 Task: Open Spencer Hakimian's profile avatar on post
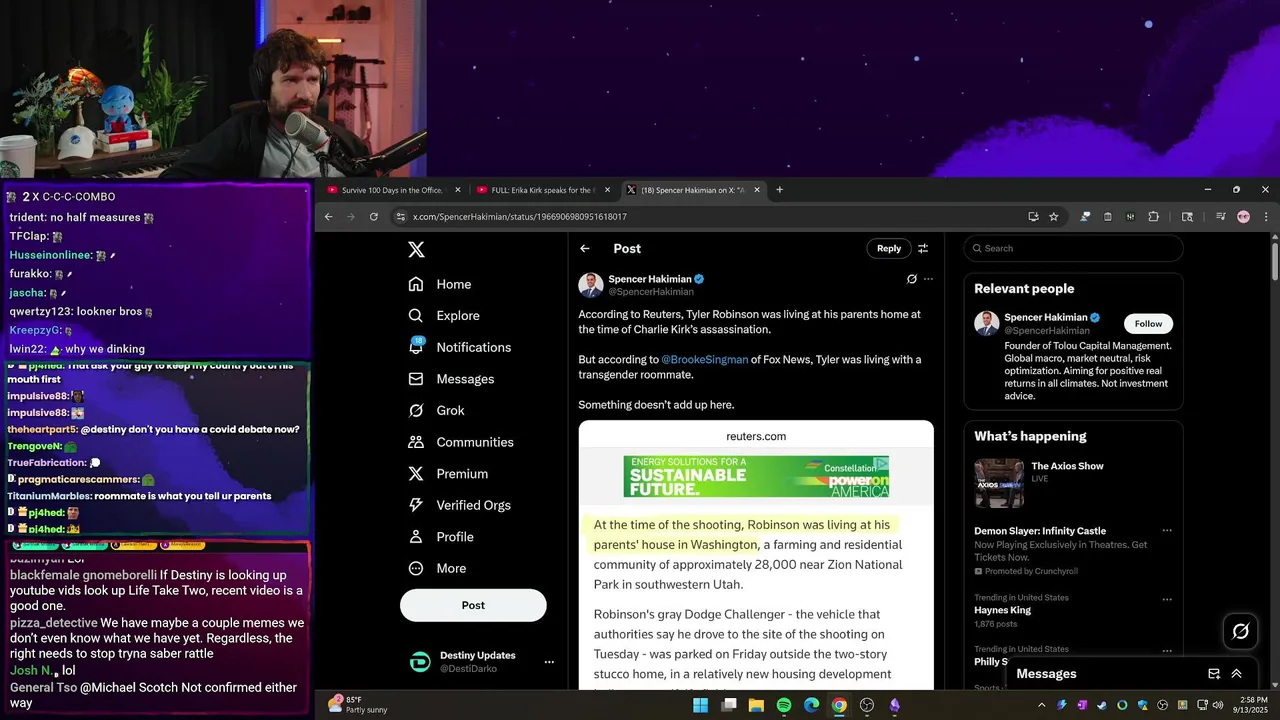tap(591, 285)
